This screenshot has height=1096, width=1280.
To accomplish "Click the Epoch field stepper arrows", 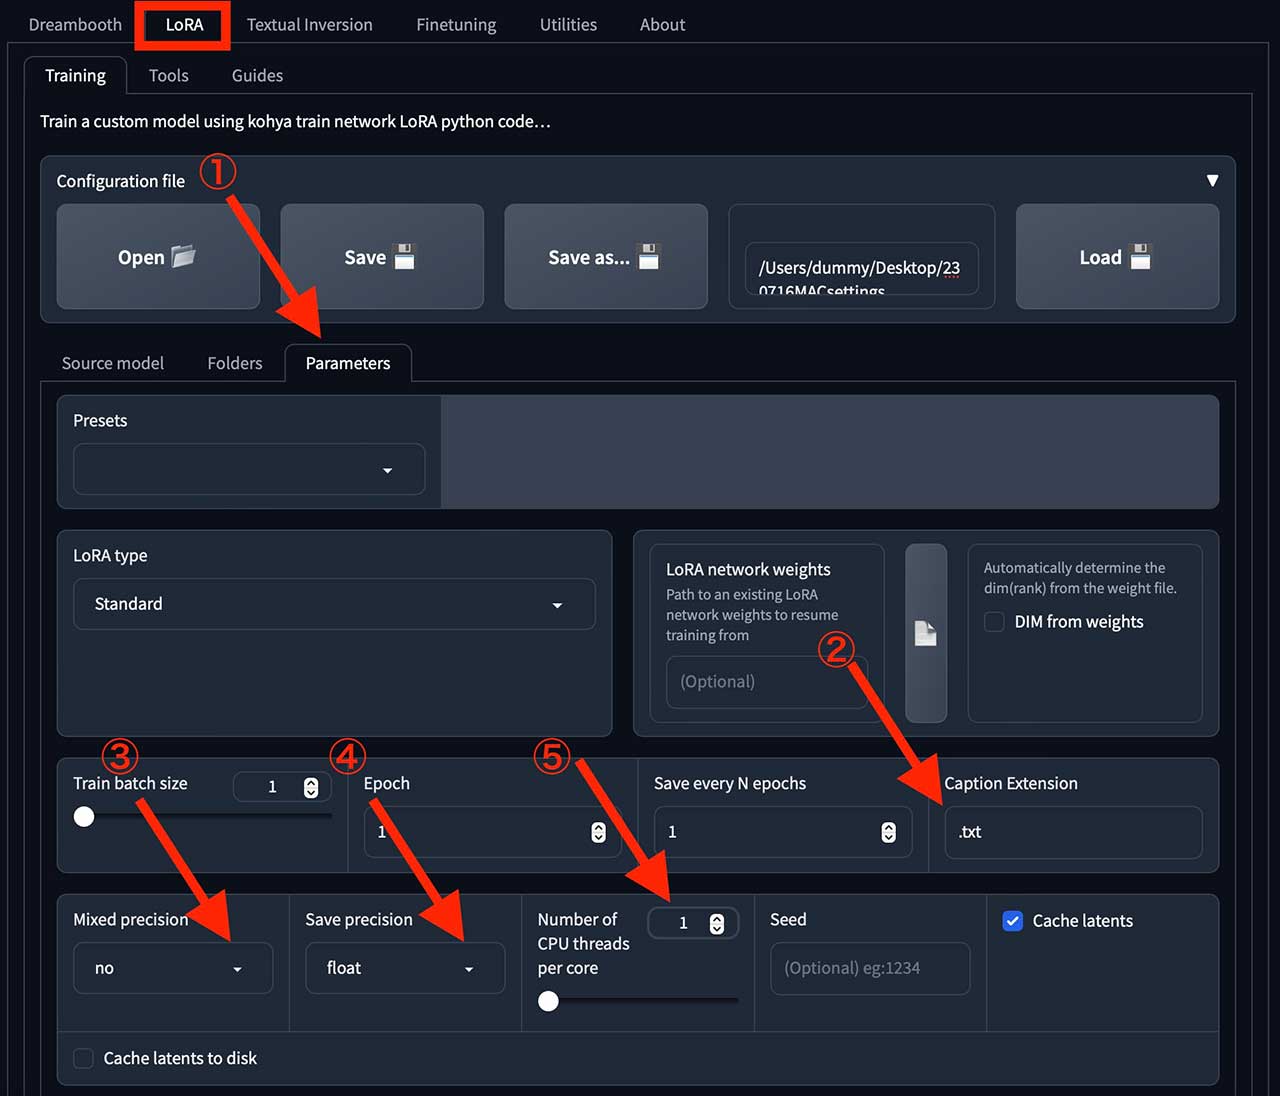I will [x=598, y=832].
